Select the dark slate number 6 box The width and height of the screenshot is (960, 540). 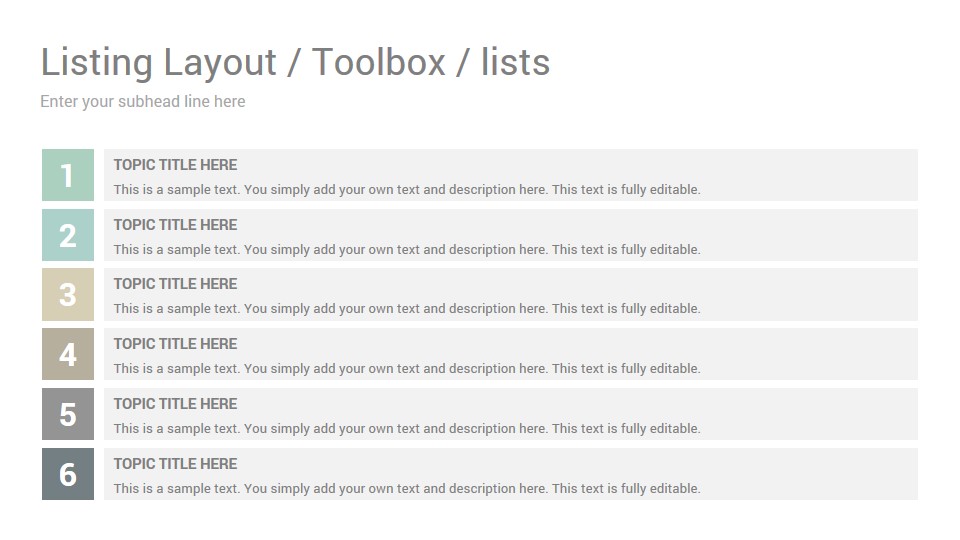coord(68,474)
